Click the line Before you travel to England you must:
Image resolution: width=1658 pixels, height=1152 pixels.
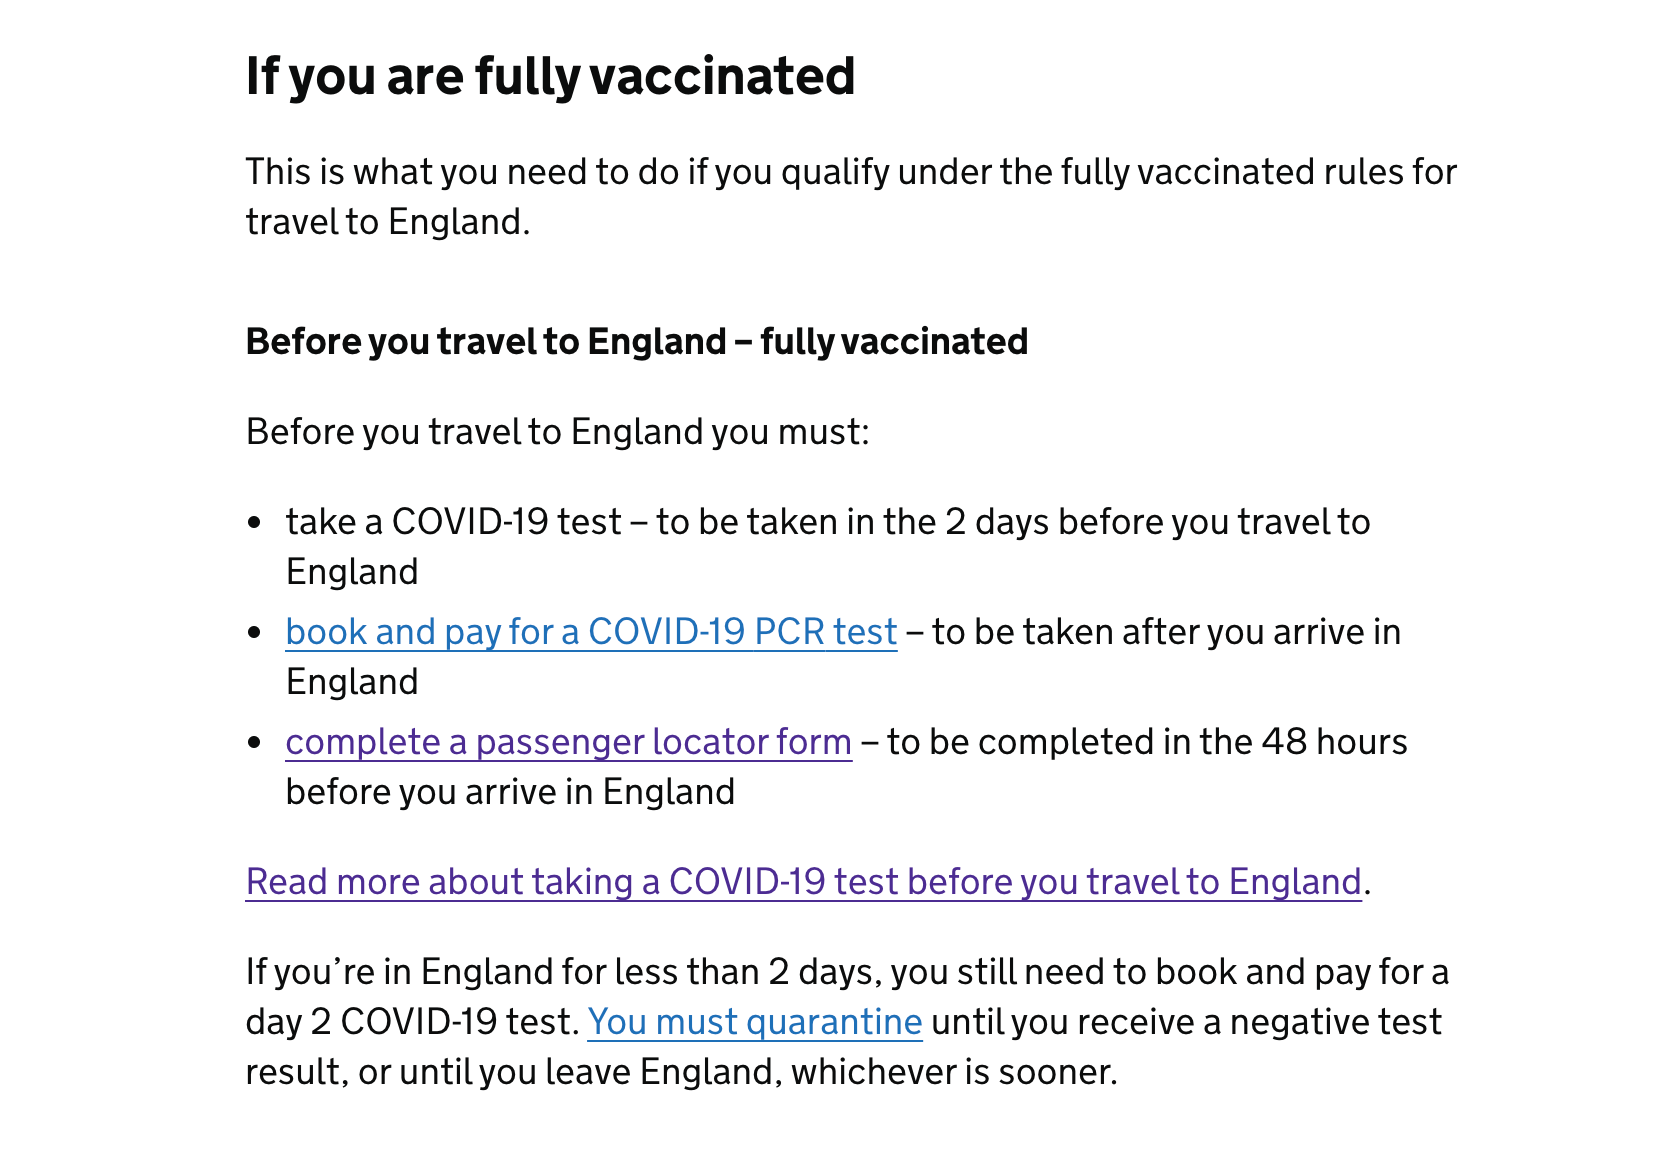(558, 432)
